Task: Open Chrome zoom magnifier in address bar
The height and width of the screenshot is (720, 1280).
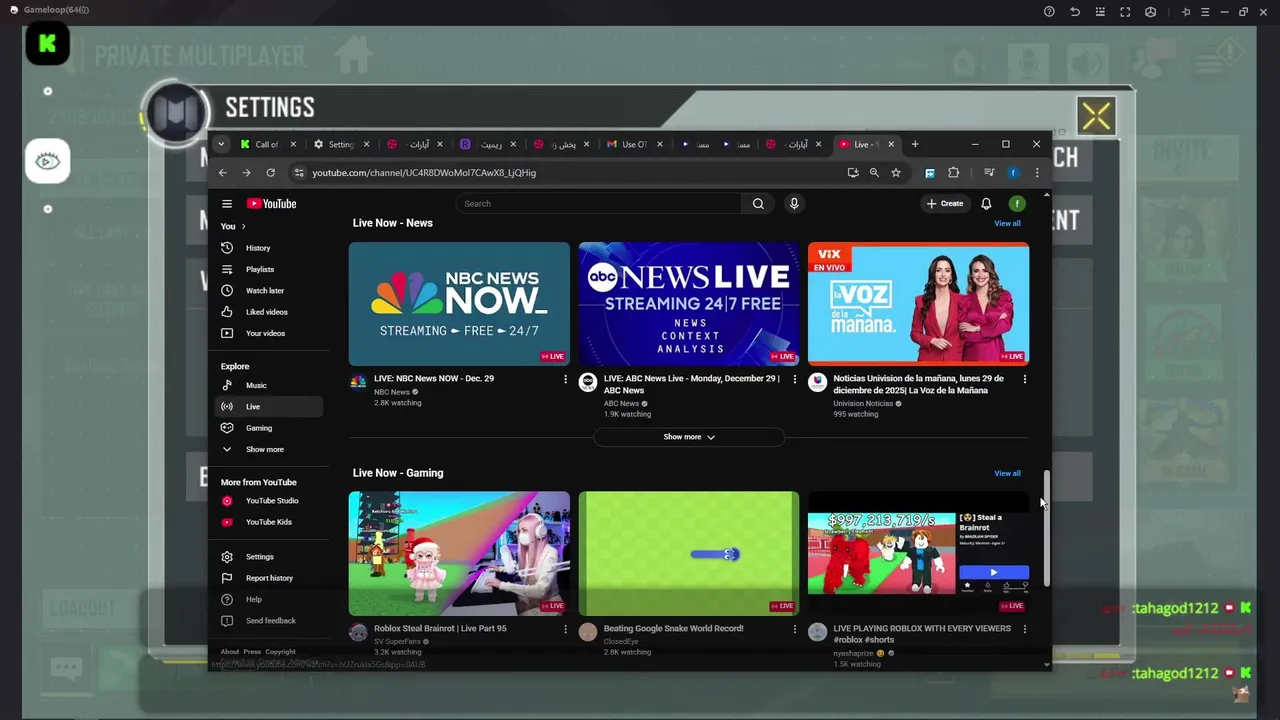Action: pyautogui.click(x=874, y=173)
